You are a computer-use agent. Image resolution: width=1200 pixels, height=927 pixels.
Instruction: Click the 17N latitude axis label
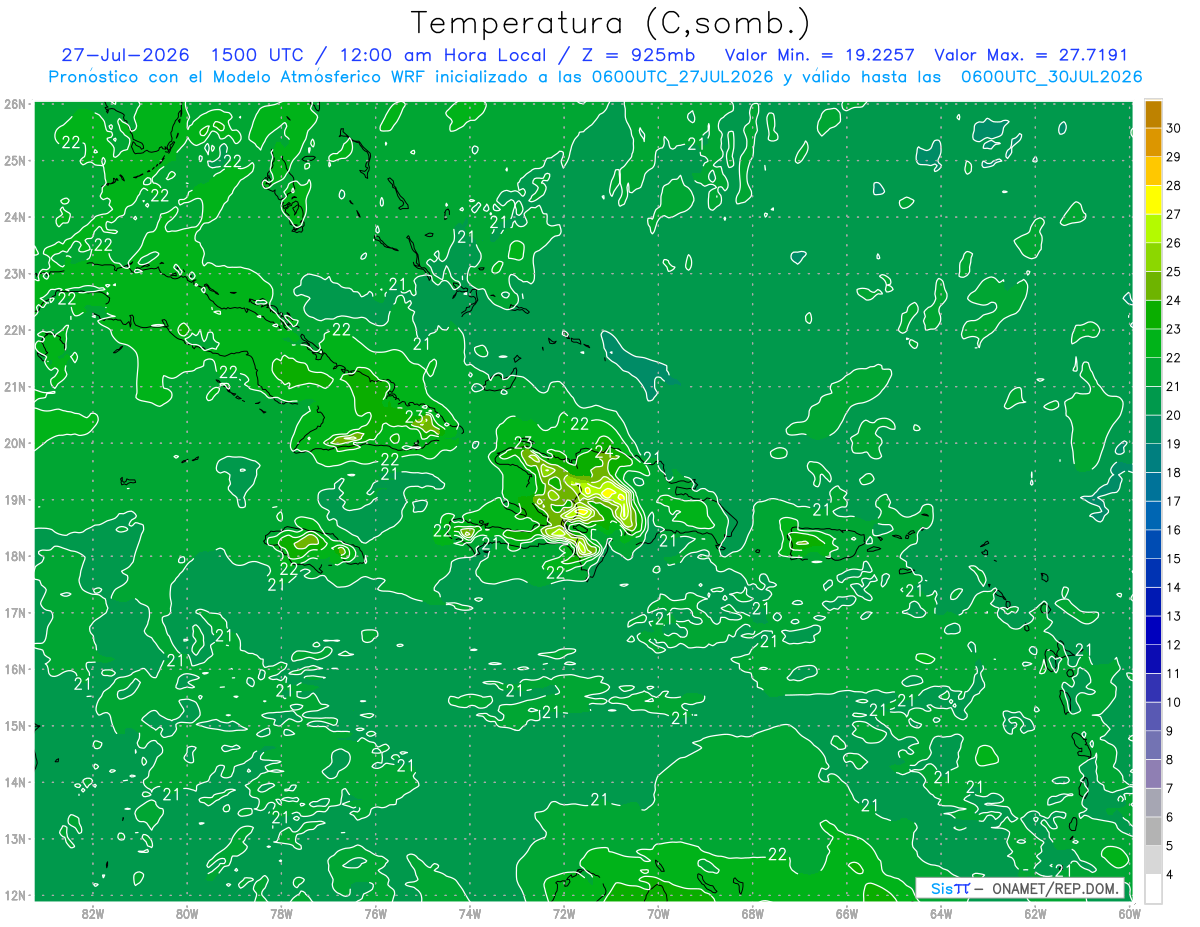pos(14,612)
